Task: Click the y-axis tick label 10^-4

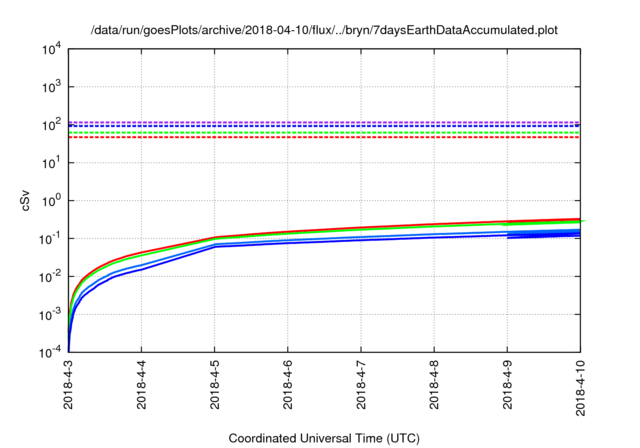Action: point(50,352)
